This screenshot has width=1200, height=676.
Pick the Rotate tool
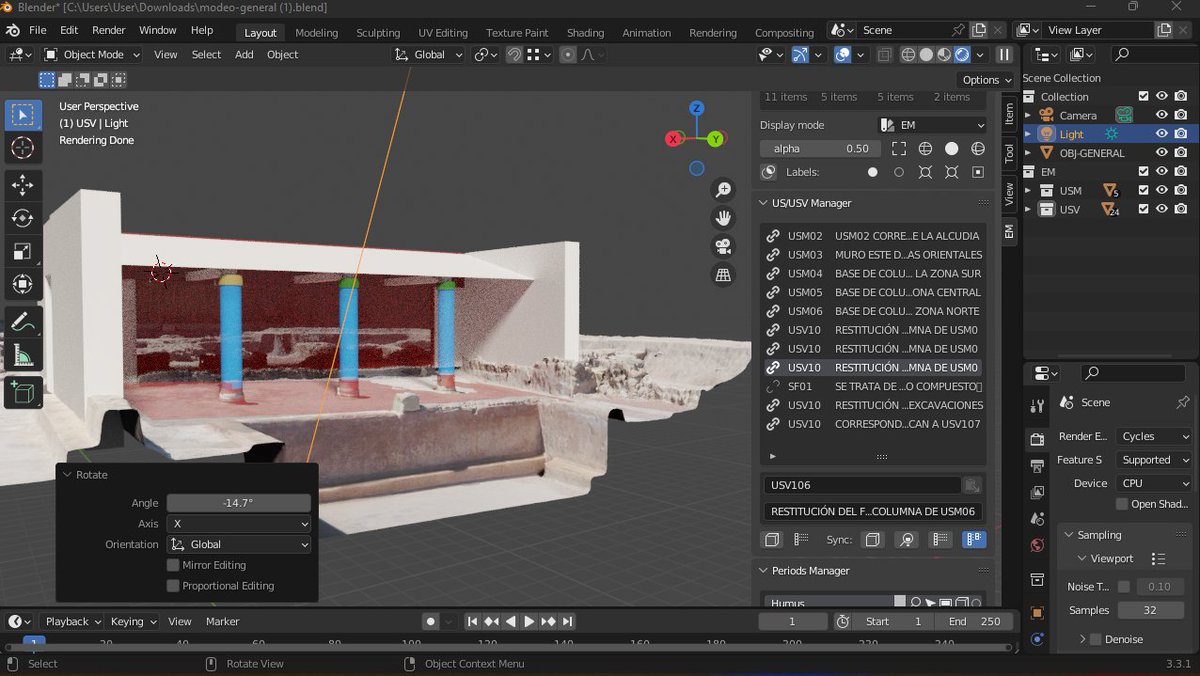22,218
